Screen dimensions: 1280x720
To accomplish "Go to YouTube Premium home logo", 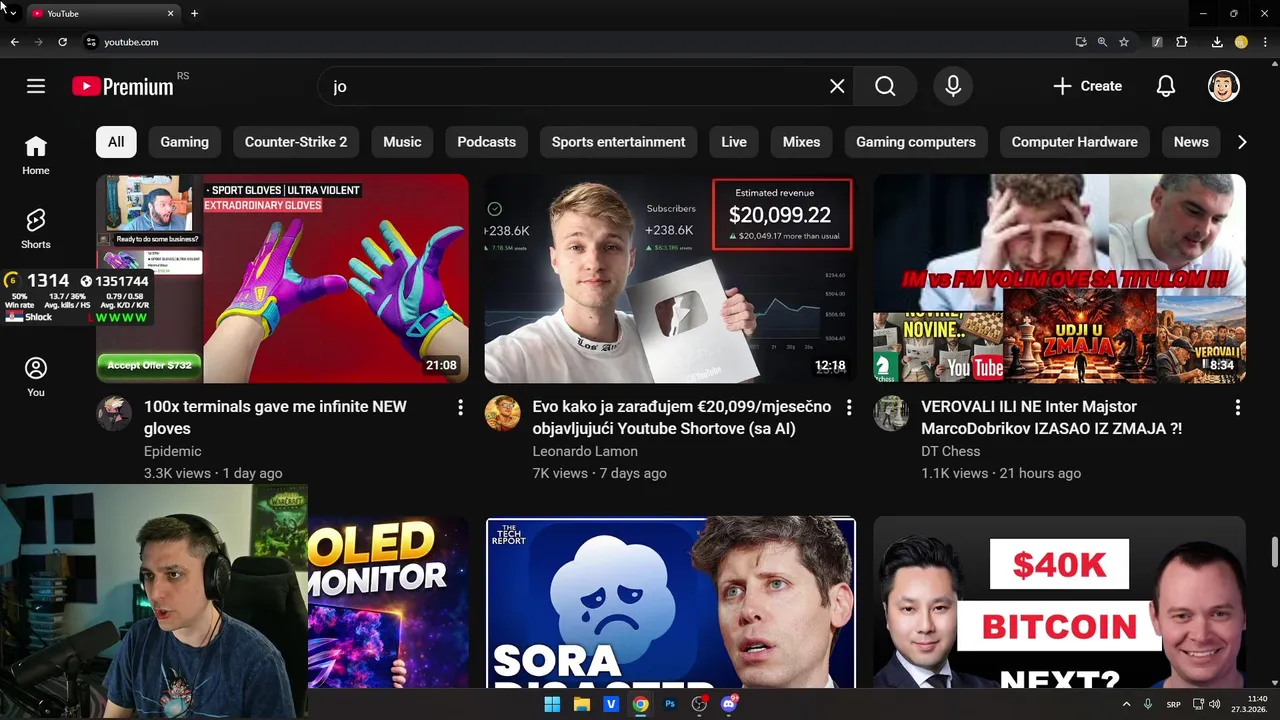I will [123, 87].
